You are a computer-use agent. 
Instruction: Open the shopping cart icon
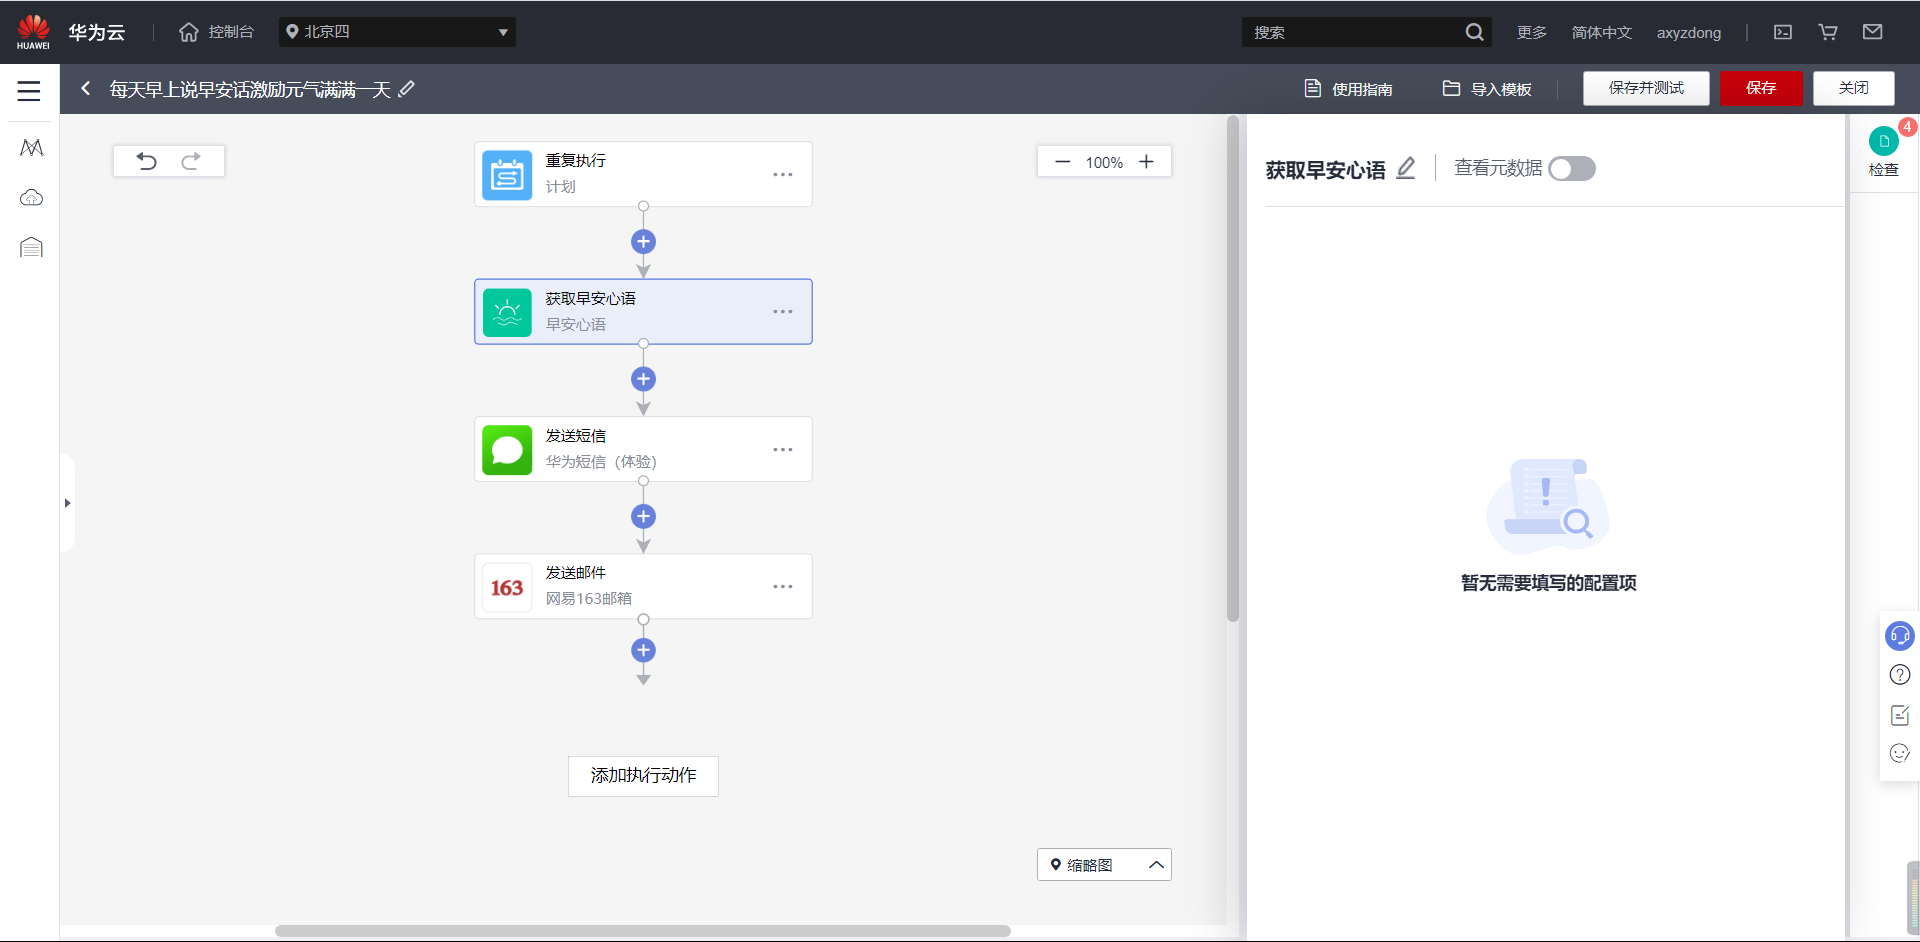[1828, 32]
